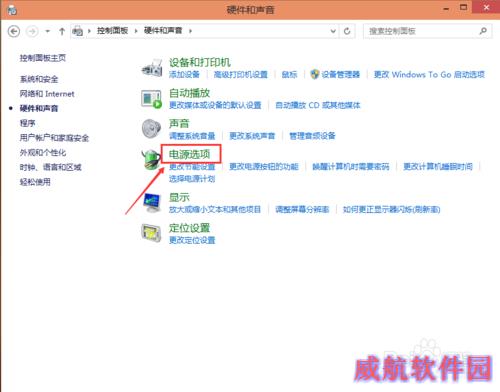Screen dimensions: 500x392
Task: Click the Back navigation arrow
Action: [x=14, y=31]
